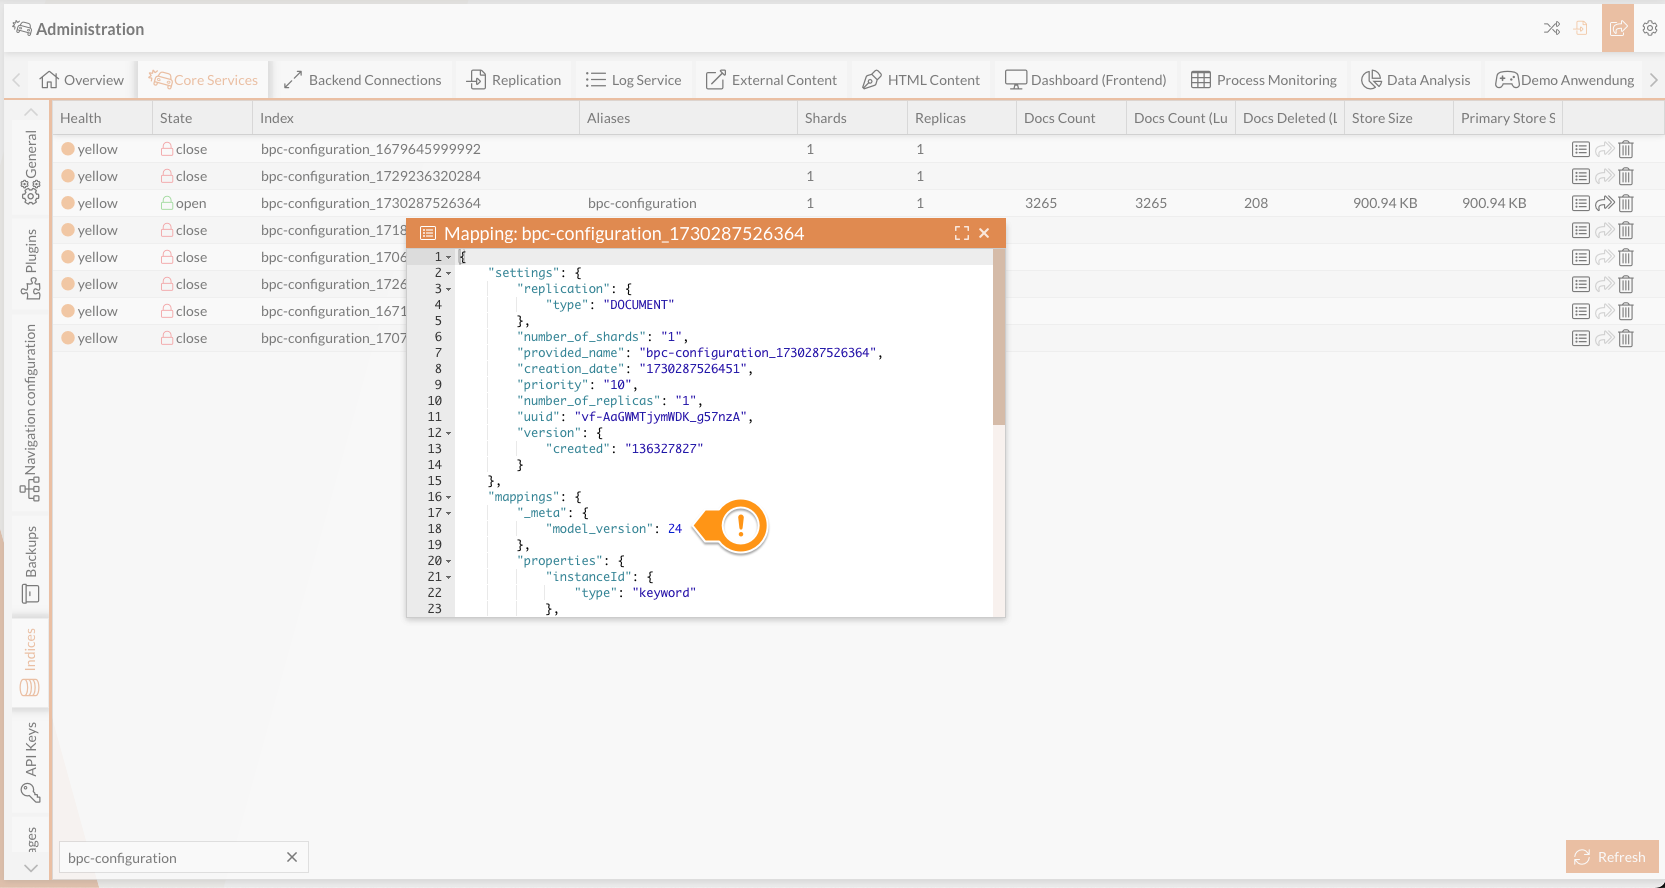Collapse the root object at code line 1

coord(449,257)
